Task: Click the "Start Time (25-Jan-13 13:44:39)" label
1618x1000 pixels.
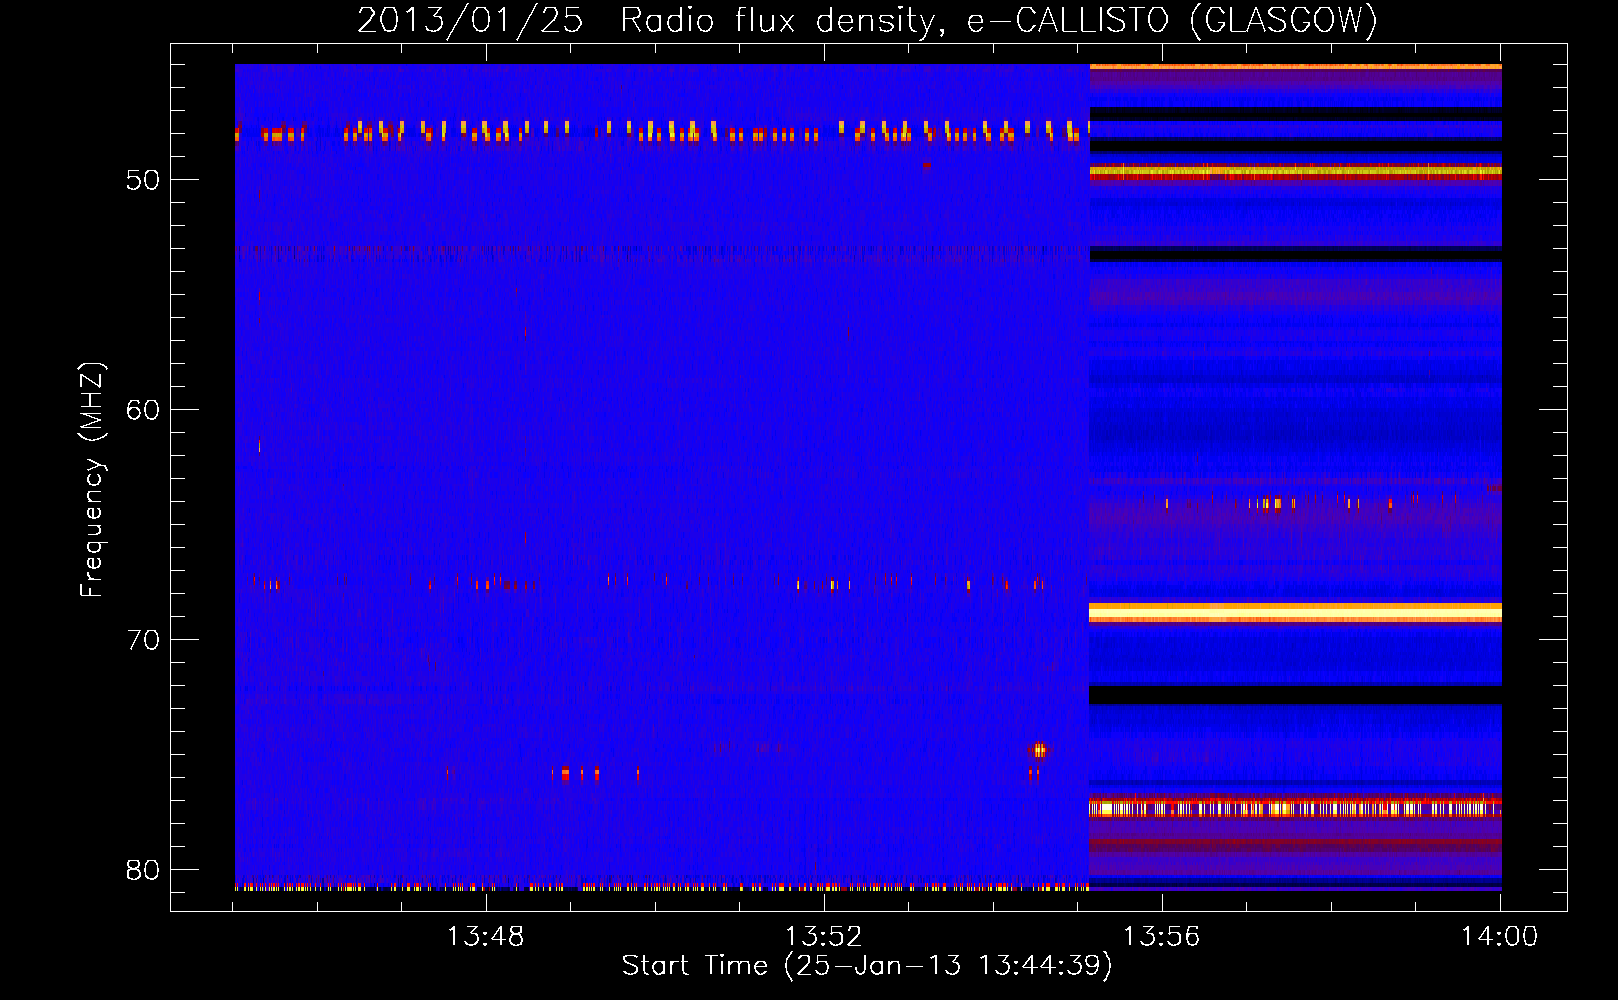Action: point(867,966)
